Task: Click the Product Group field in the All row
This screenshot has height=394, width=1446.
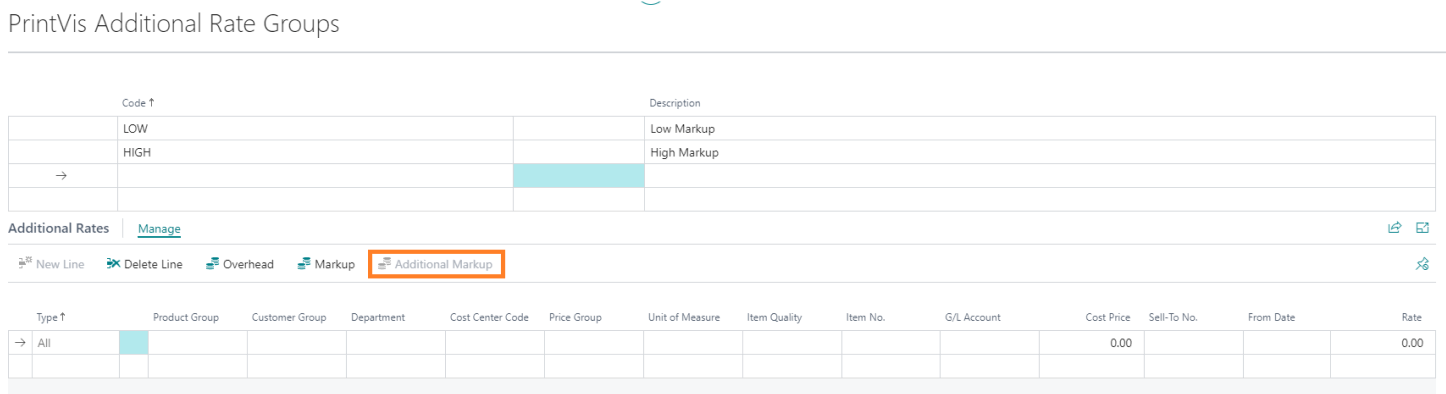Action: (x=198, y=343)
